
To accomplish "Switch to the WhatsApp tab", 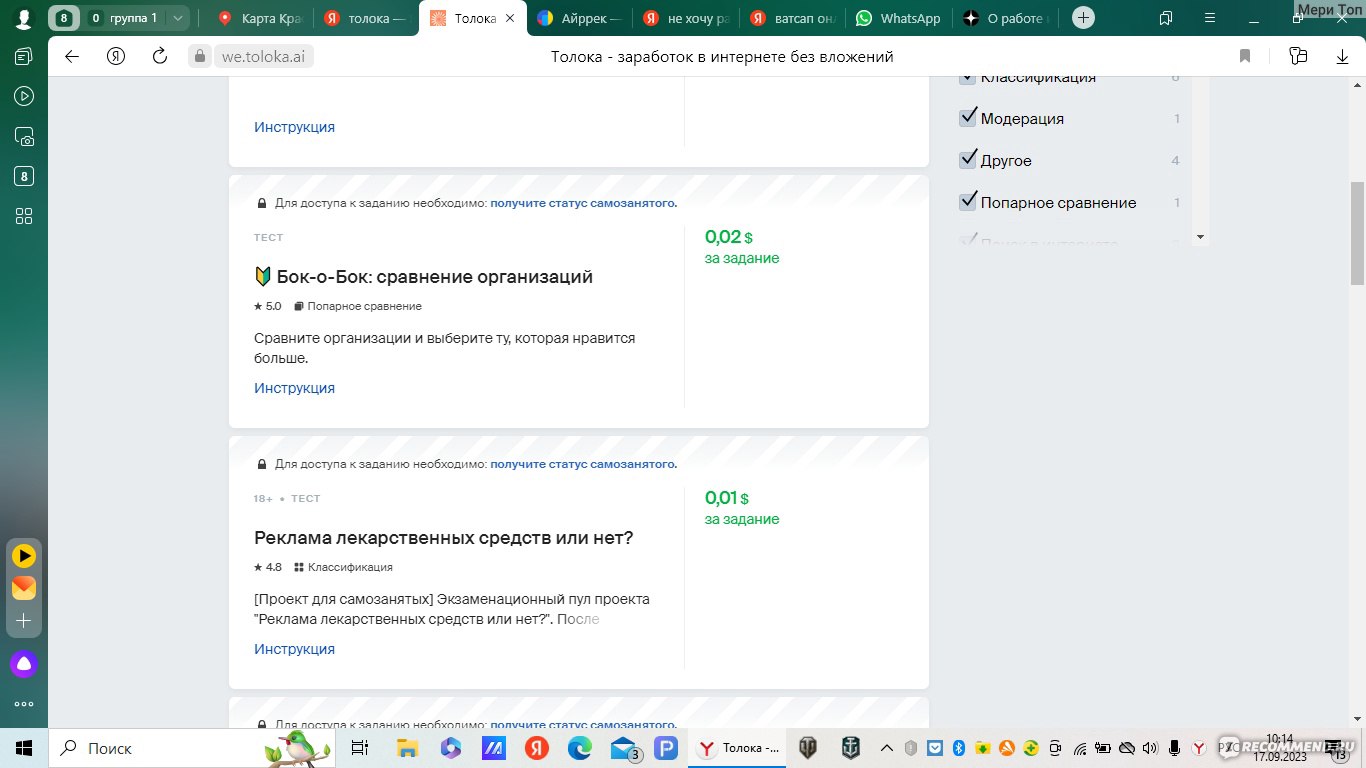I will (898, 18).
